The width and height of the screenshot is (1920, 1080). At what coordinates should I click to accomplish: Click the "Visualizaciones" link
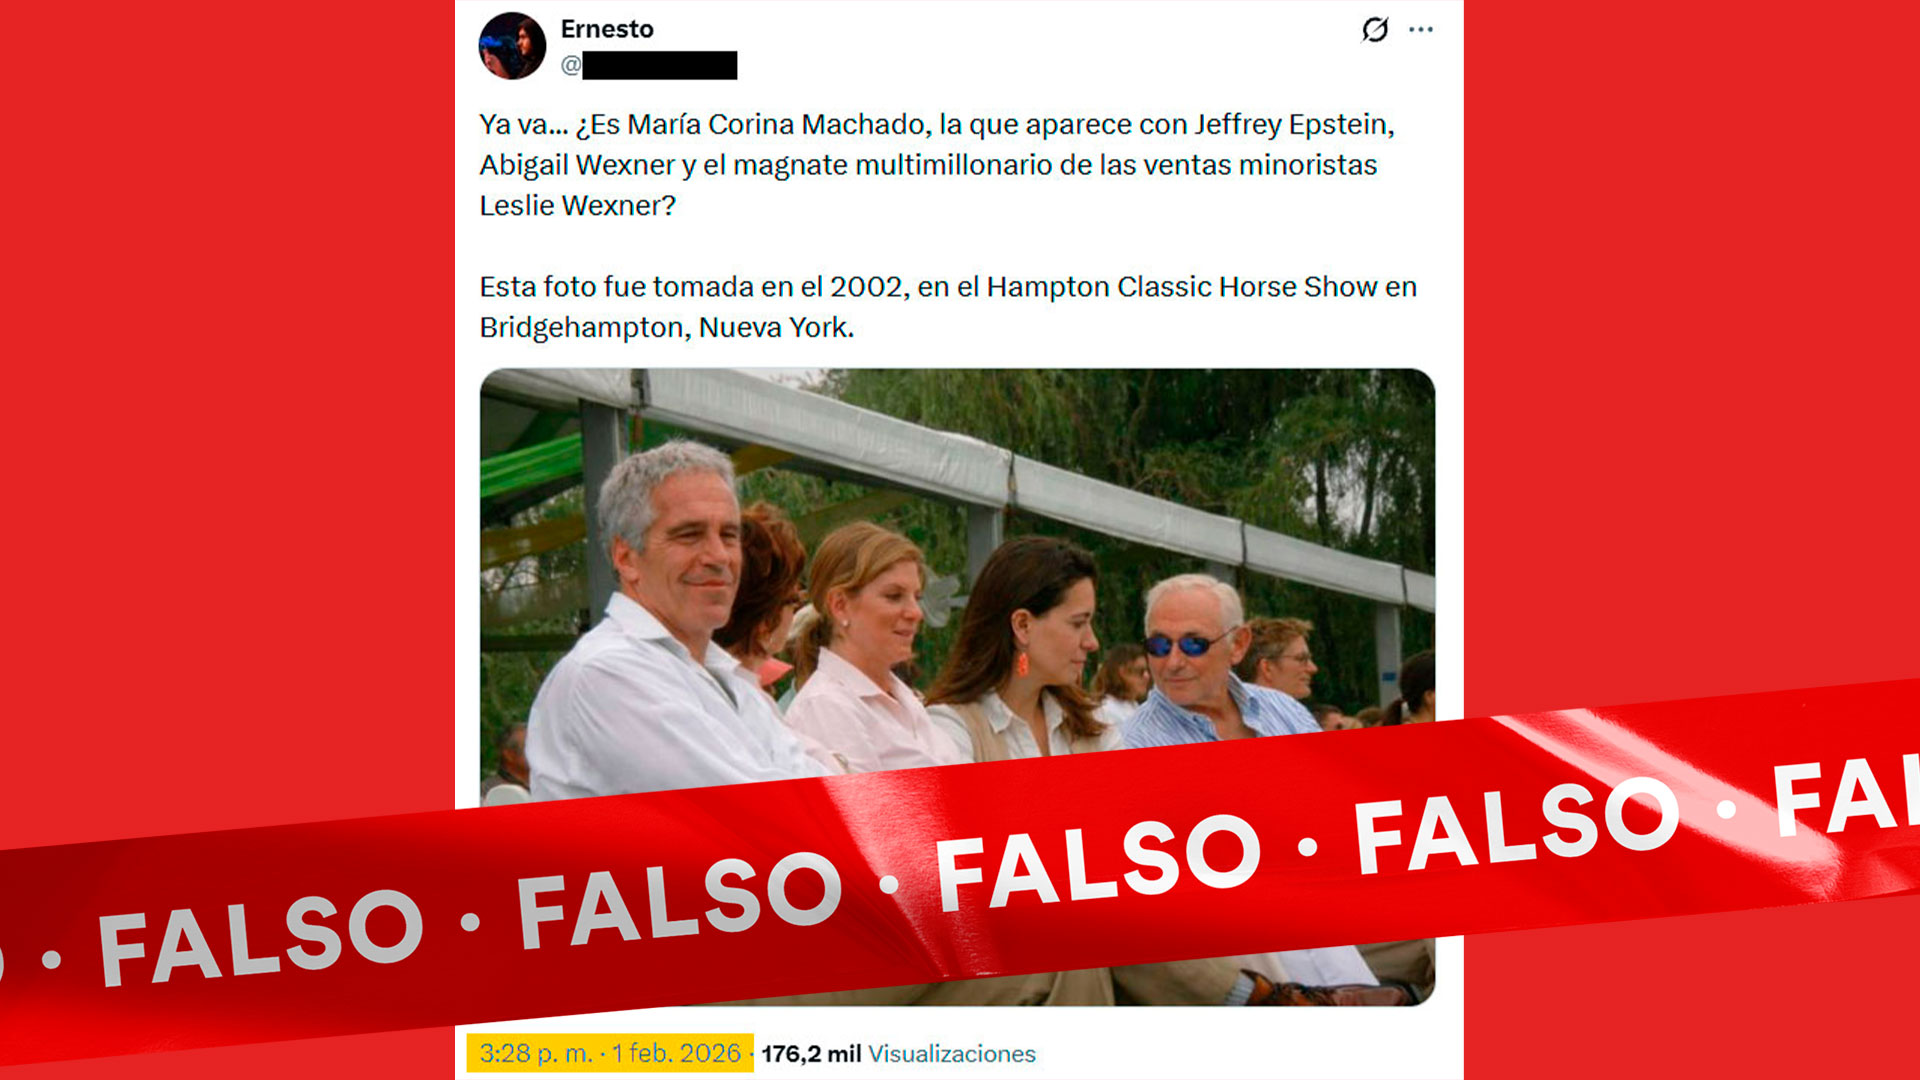coord(952,1054)
